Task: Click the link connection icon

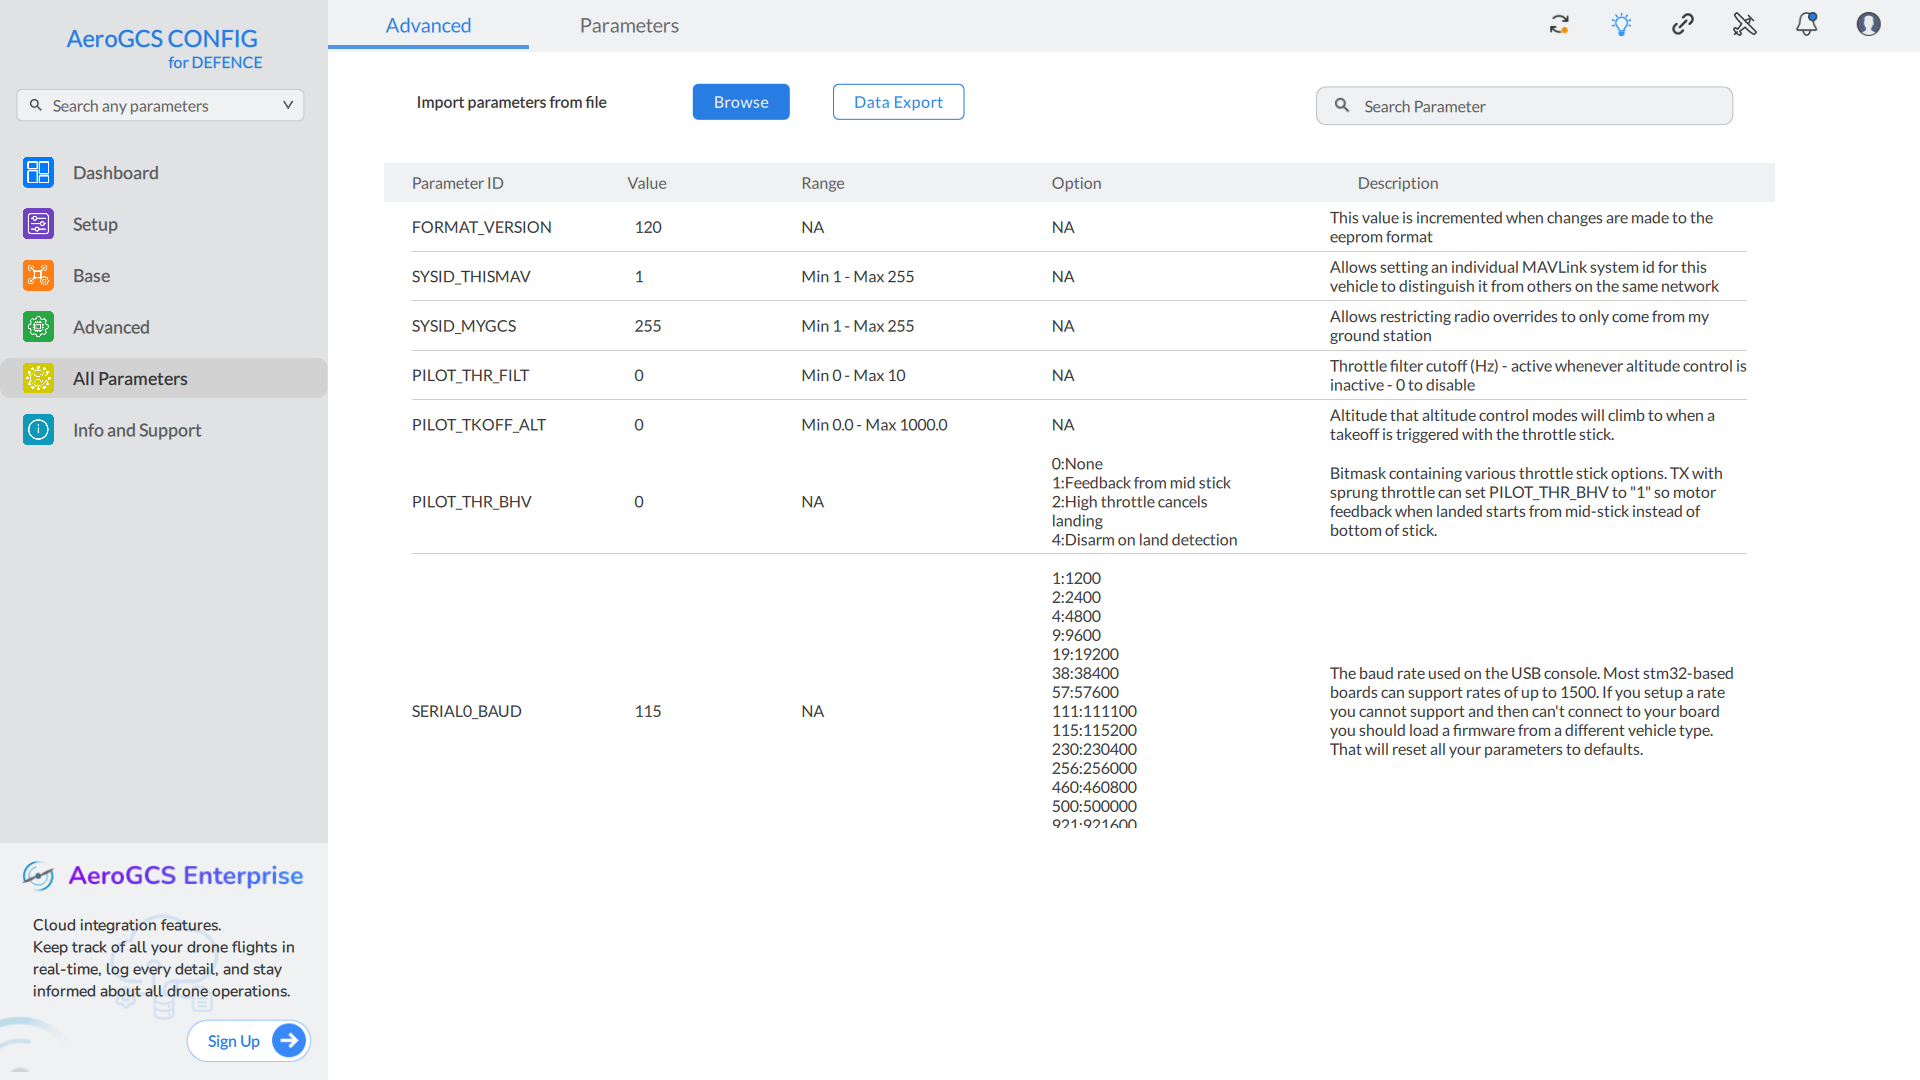Action: click(1683, 24)
